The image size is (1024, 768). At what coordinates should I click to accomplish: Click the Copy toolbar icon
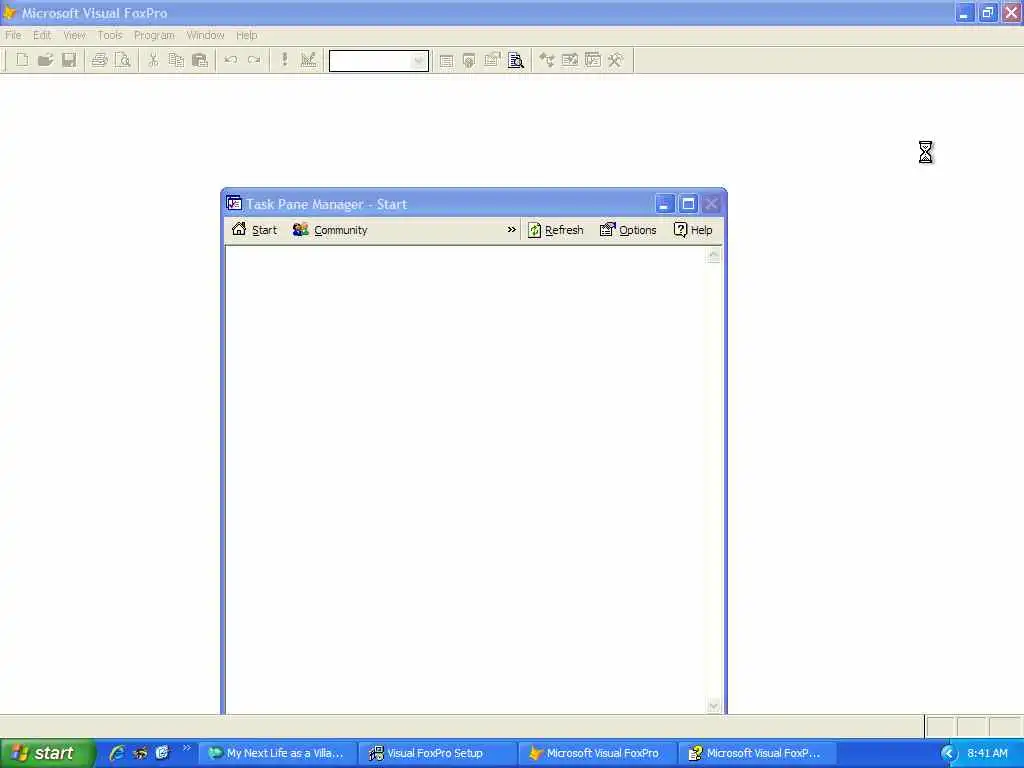tap(176, 61)
